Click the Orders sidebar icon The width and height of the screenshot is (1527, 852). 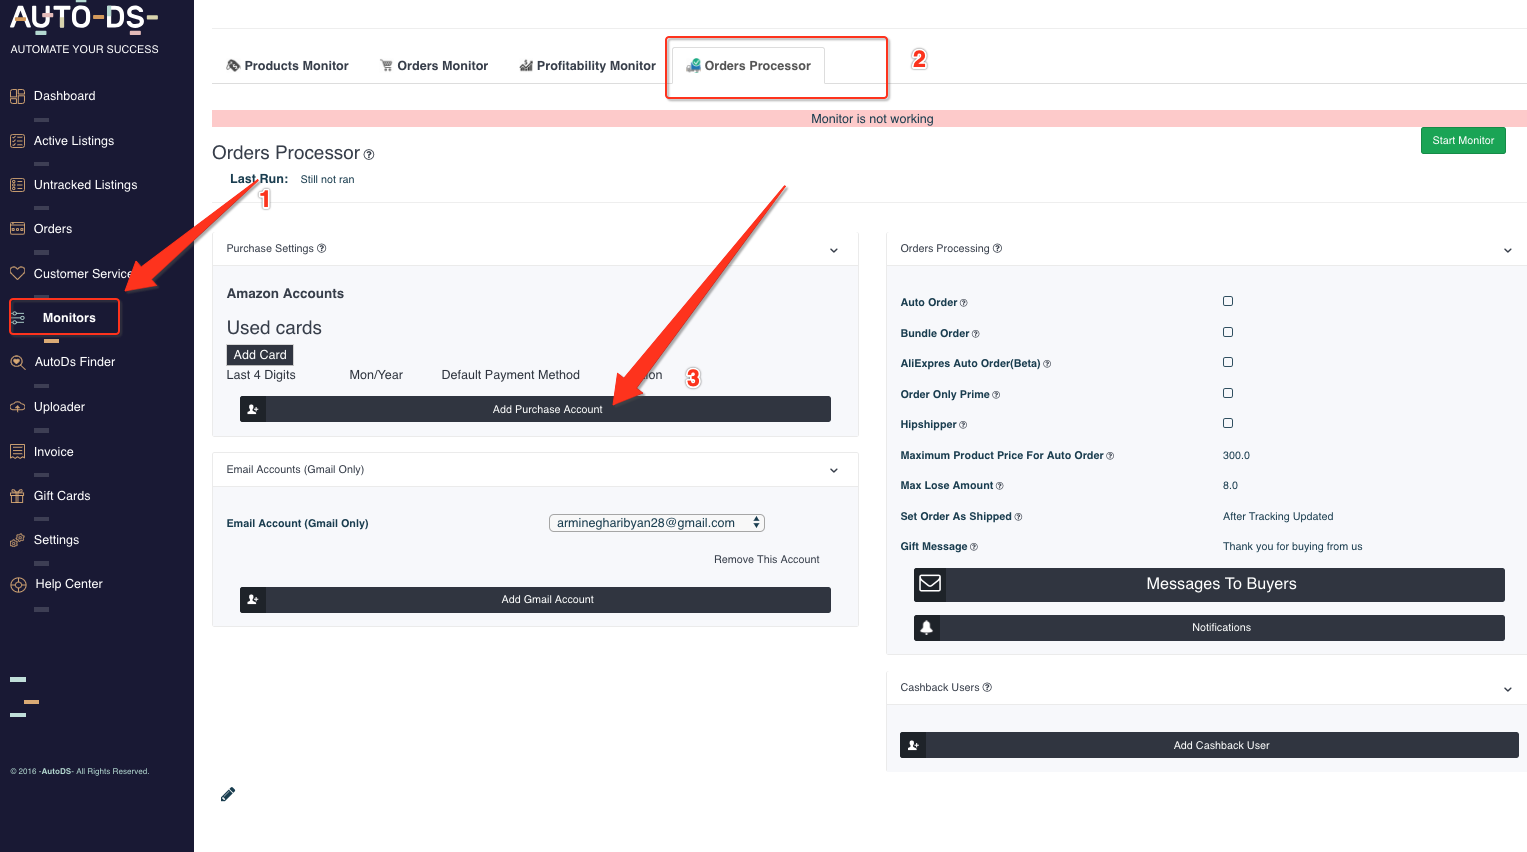(17, 229)
